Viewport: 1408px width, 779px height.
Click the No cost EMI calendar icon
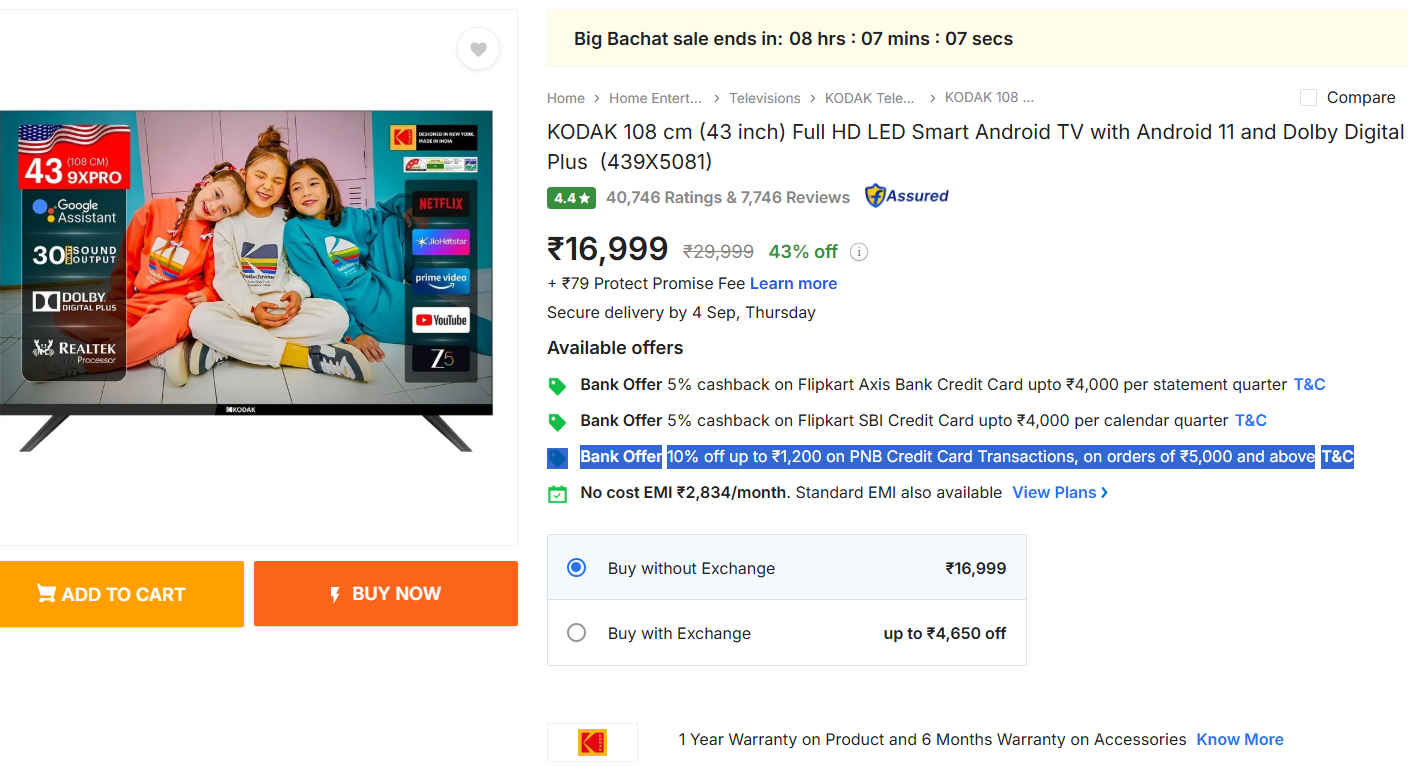click(557, 494)
